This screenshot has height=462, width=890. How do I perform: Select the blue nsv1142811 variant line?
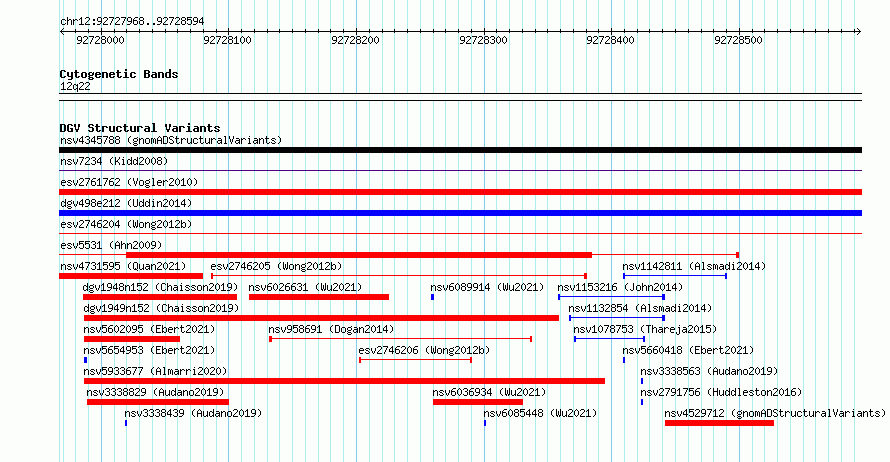(x=675, y=276)
